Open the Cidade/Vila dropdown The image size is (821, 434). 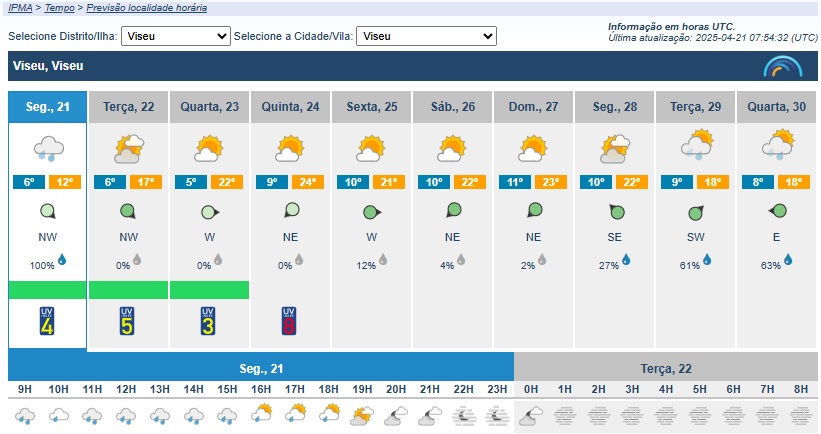426,36
